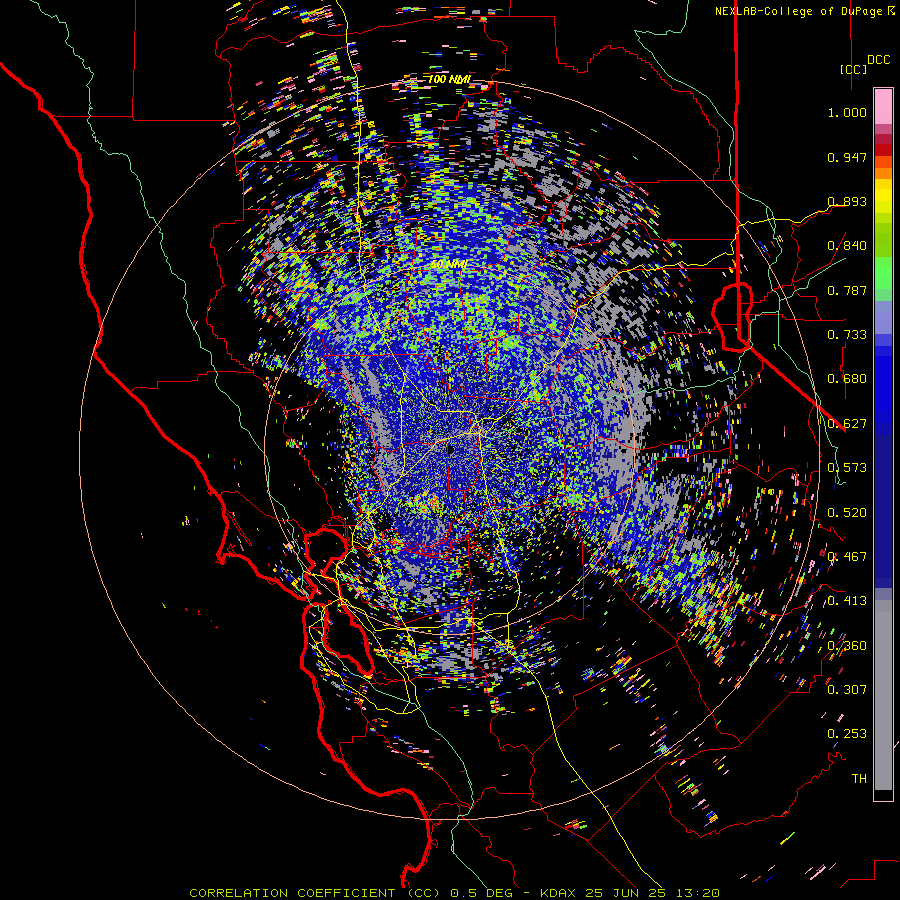This screenshot has width=900, height=900.
Task: Click the 0.413 legend value
Action: point(847,601)
